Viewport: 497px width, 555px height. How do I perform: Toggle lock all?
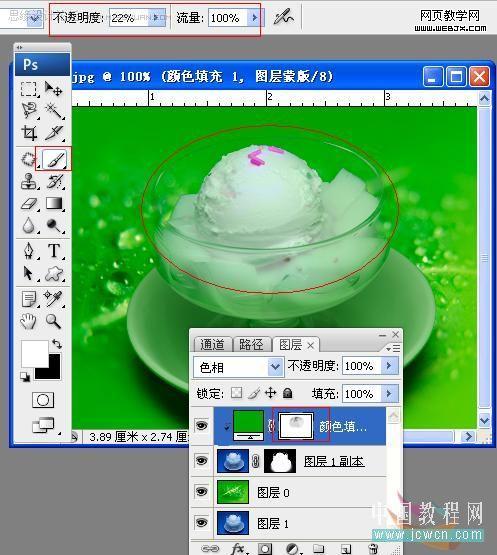288,393
